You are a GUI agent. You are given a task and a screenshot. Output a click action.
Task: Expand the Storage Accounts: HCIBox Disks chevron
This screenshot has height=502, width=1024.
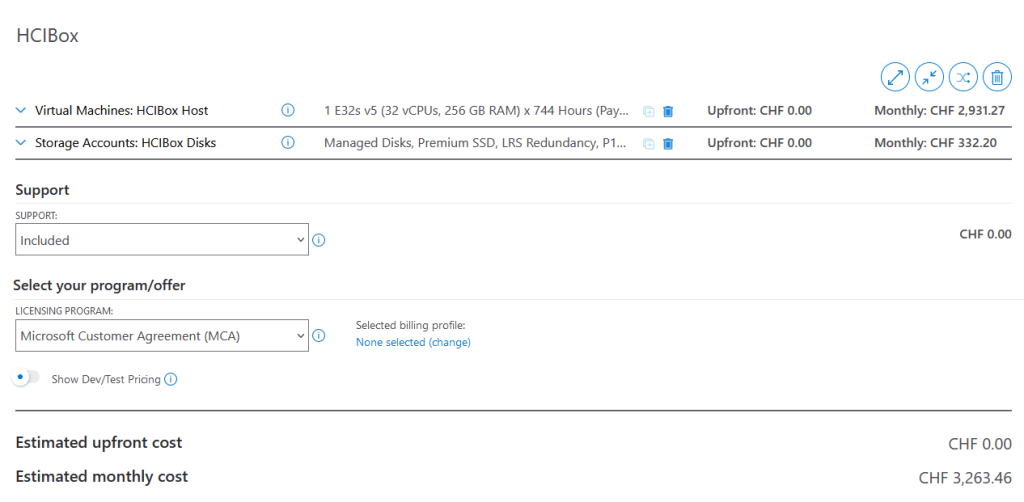tap(20, 142)
